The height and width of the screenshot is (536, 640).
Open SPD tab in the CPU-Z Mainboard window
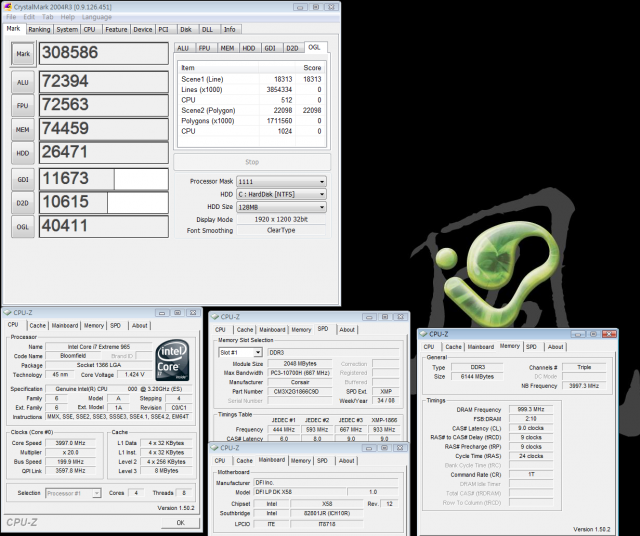[x=322, y=460]
